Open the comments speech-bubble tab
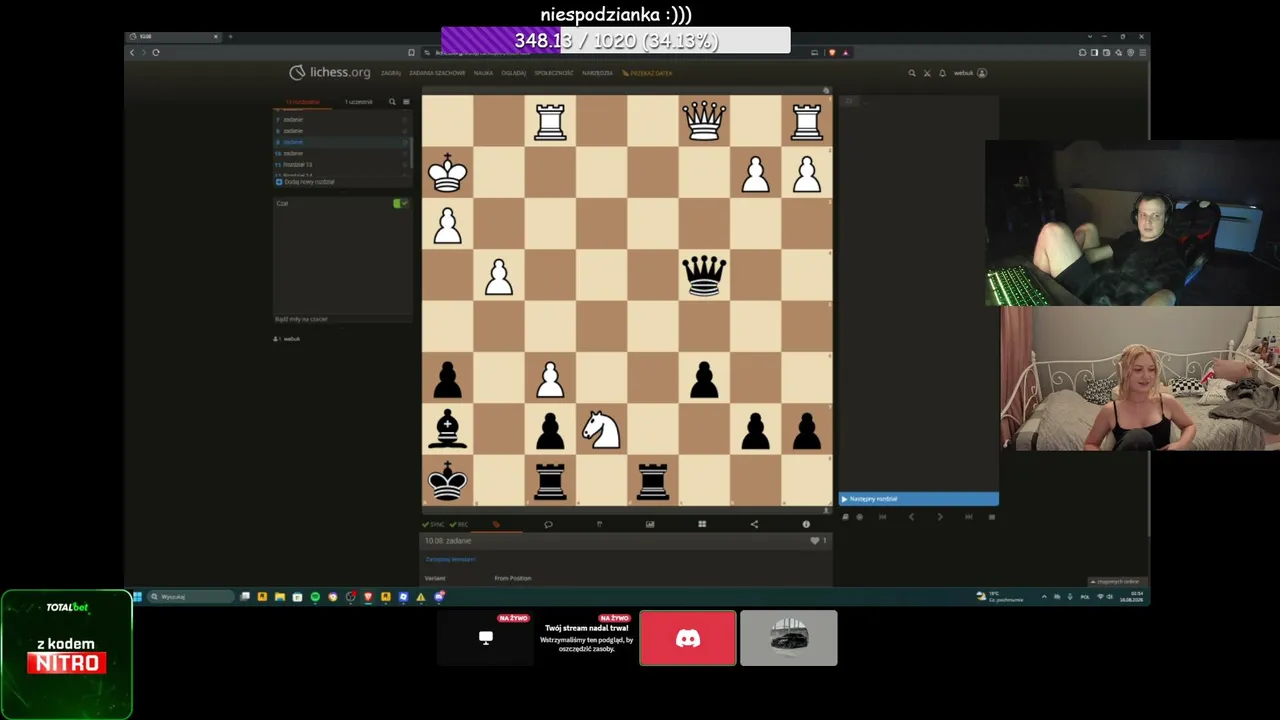Image resolution: width=1280 pixels, height=720 pixels. pos(548,524)
